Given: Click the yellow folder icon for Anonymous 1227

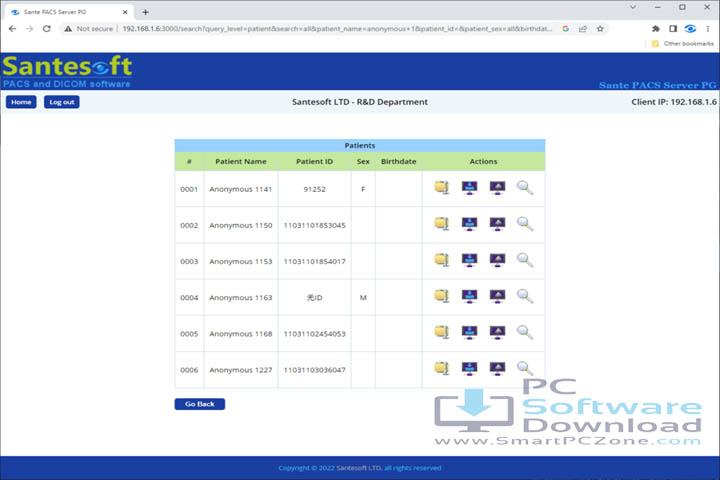Looking at the screenshot, I should [442, 368].
